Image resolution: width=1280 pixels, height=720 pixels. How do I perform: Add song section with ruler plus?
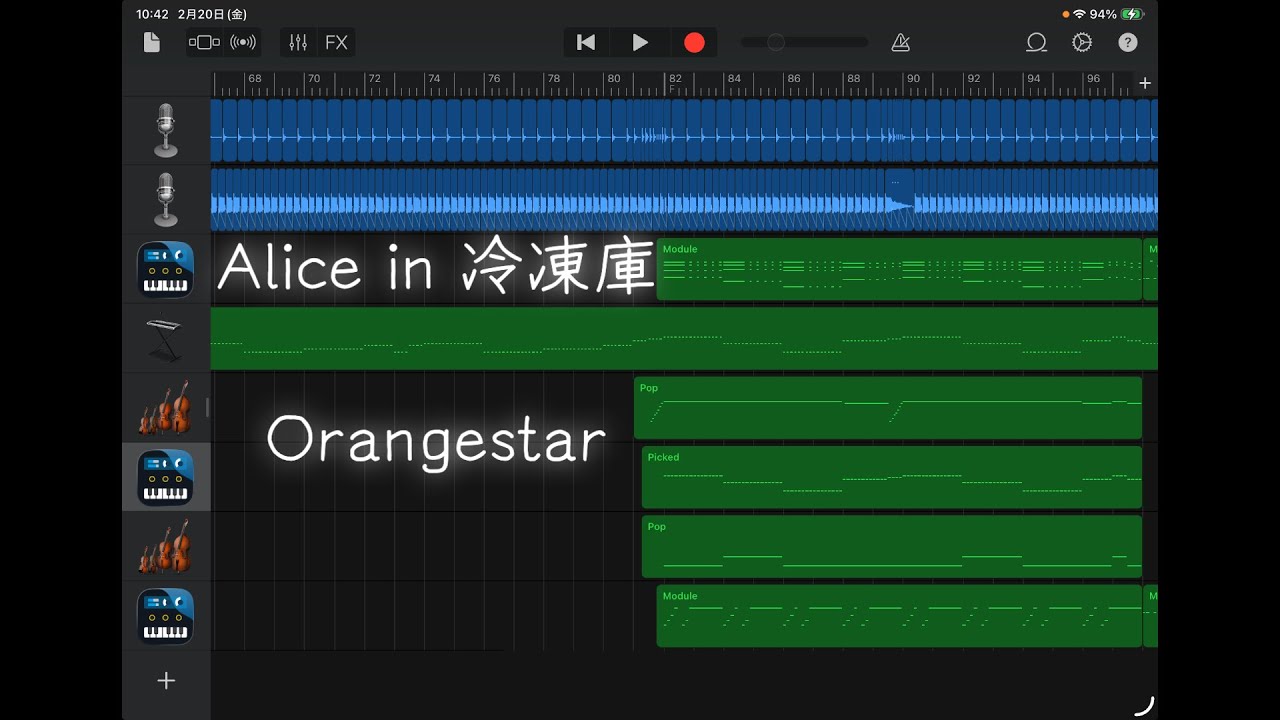pos(1145,83)
